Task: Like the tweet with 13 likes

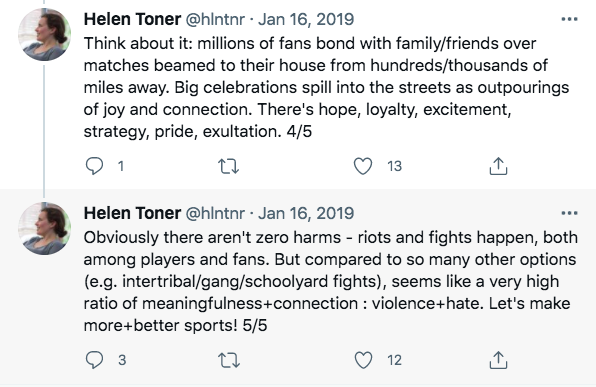Action: (x=363, y=166)
